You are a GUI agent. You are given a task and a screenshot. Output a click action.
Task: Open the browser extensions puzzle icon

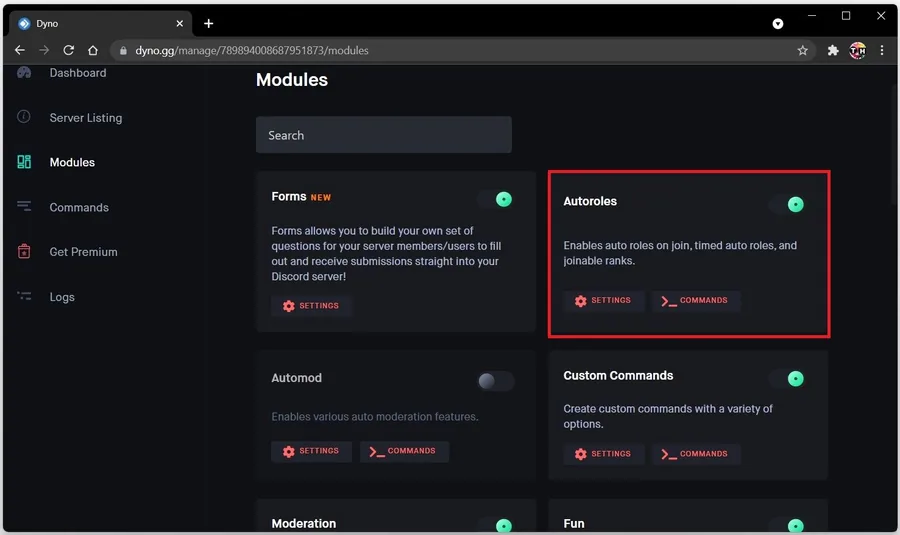pyautogui.click(x=833, y=51)
